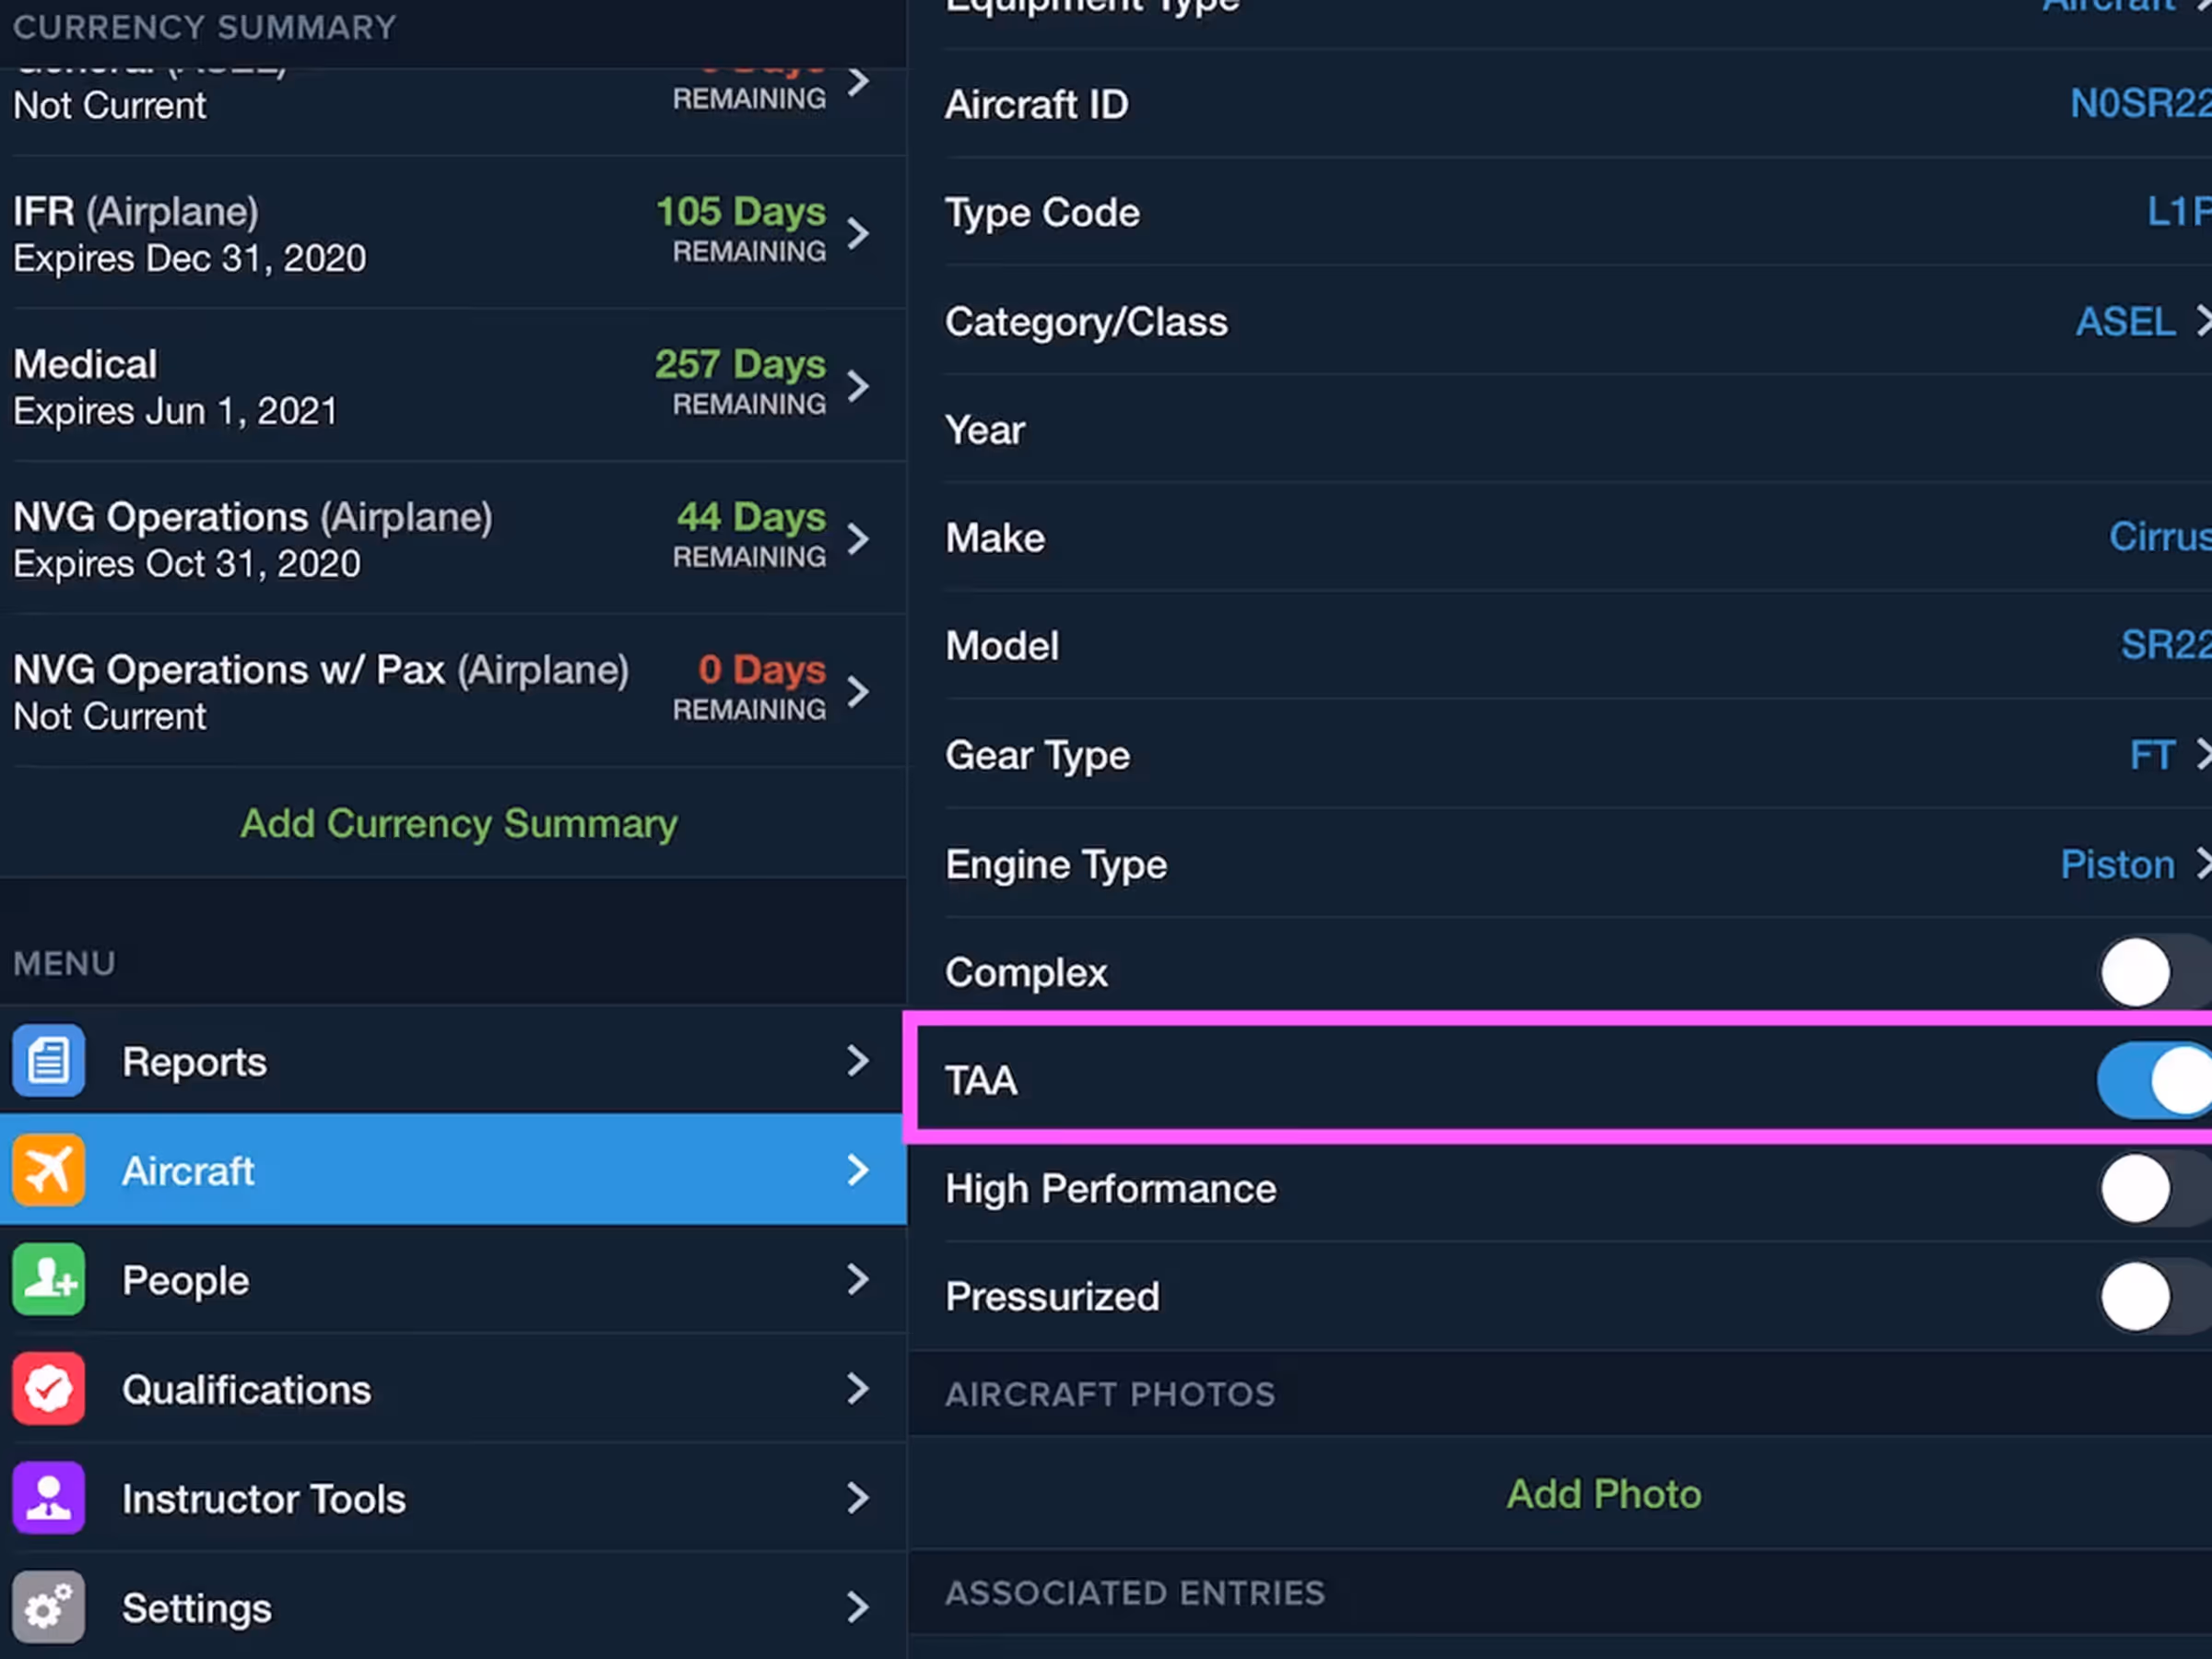The image size is (2212, 1659).
Task: Expand Category/Class ASEL selector
Action: click(x=2140, y=322)
